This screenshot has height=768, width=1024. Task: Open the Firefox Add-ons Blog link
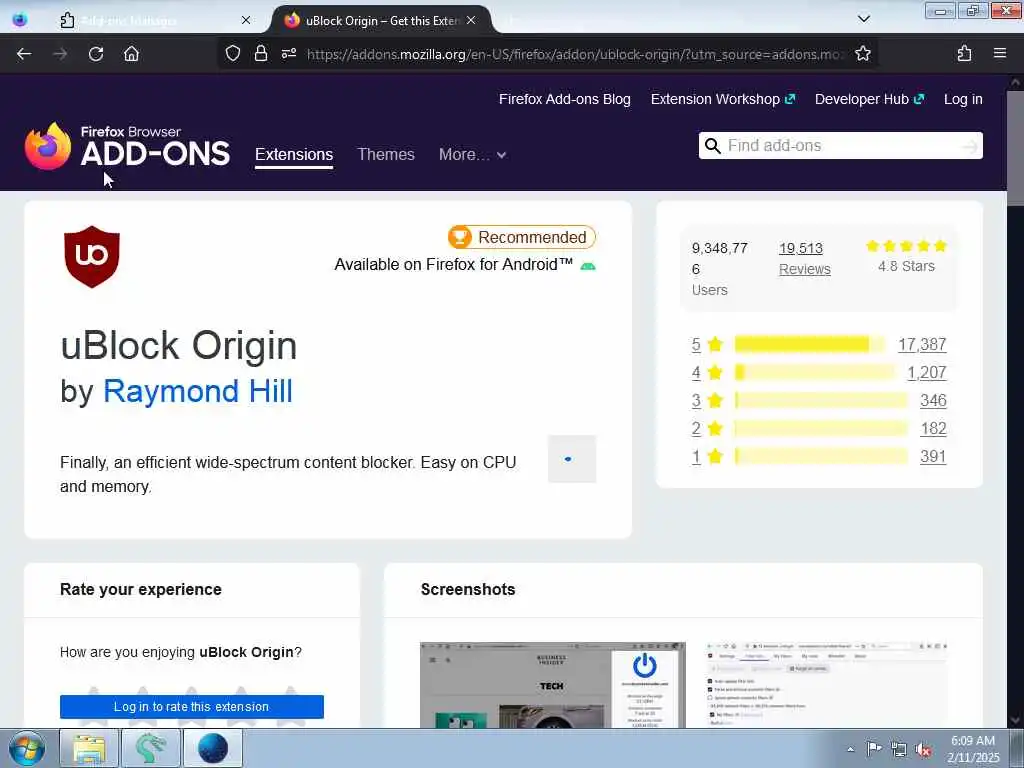click(x=565, y=99)
